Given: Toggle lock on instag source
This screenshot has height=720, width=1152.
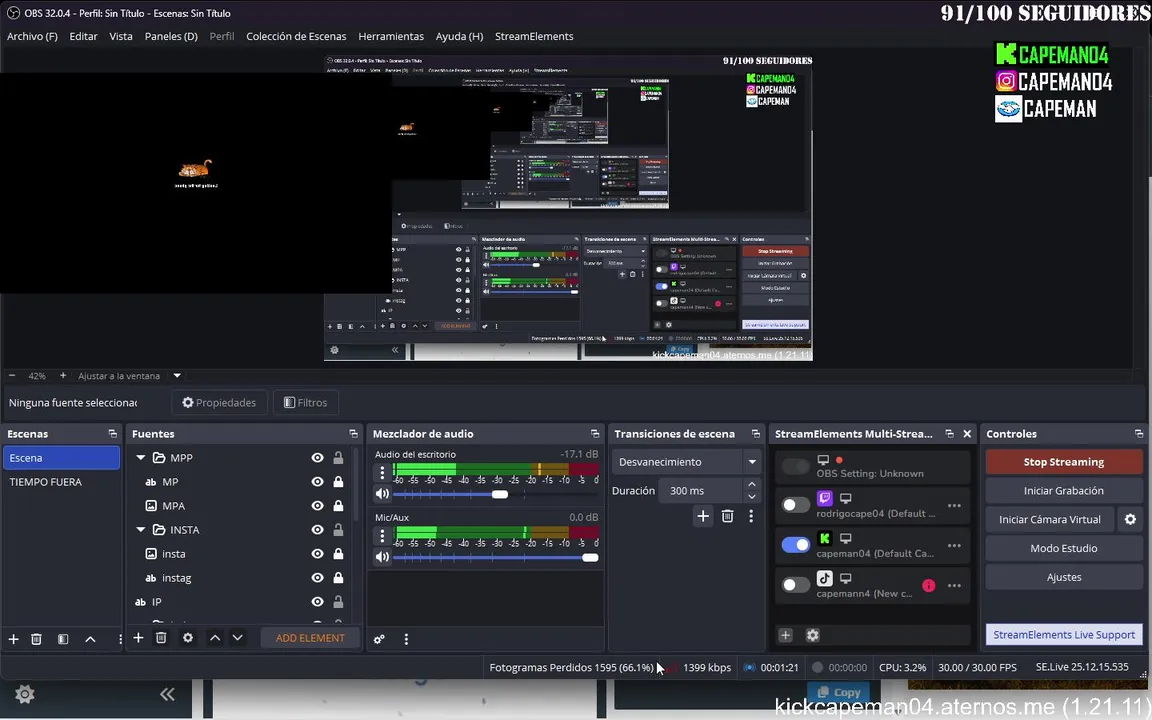Looking at the screenshot, I should click(x=338, y=578).
